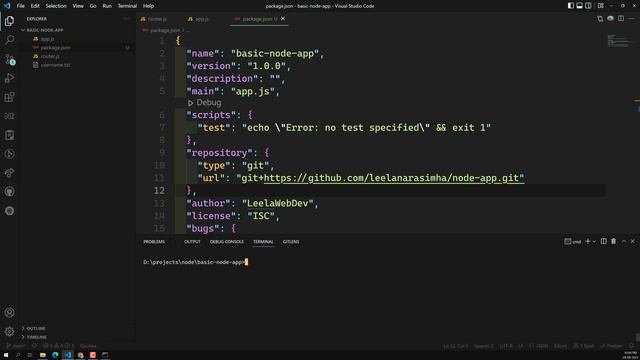This screenshot has width=640, height=360.
Task: Toggle the secondary side bar layout icon
Action: 588,6
